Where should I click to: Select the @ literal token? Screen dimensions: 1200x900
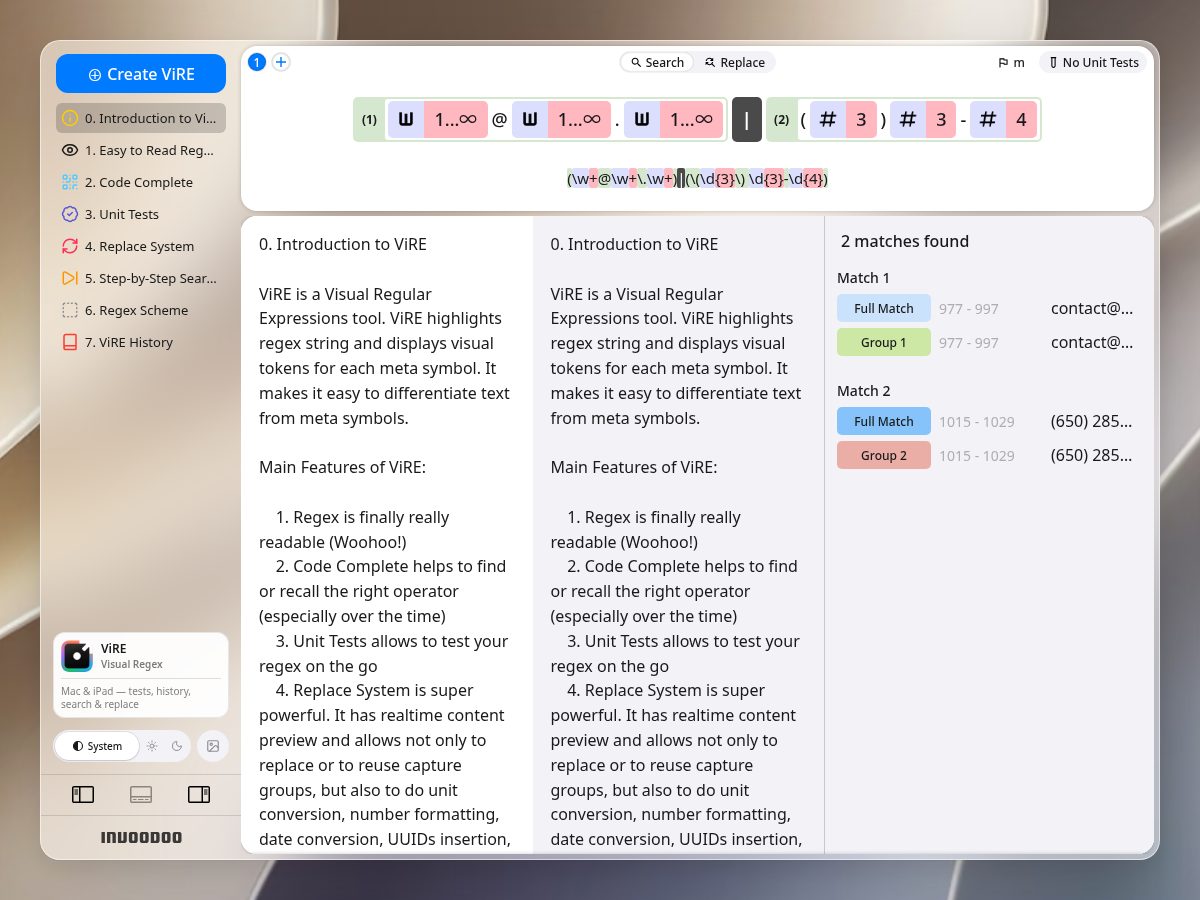[x=500, y=120]
